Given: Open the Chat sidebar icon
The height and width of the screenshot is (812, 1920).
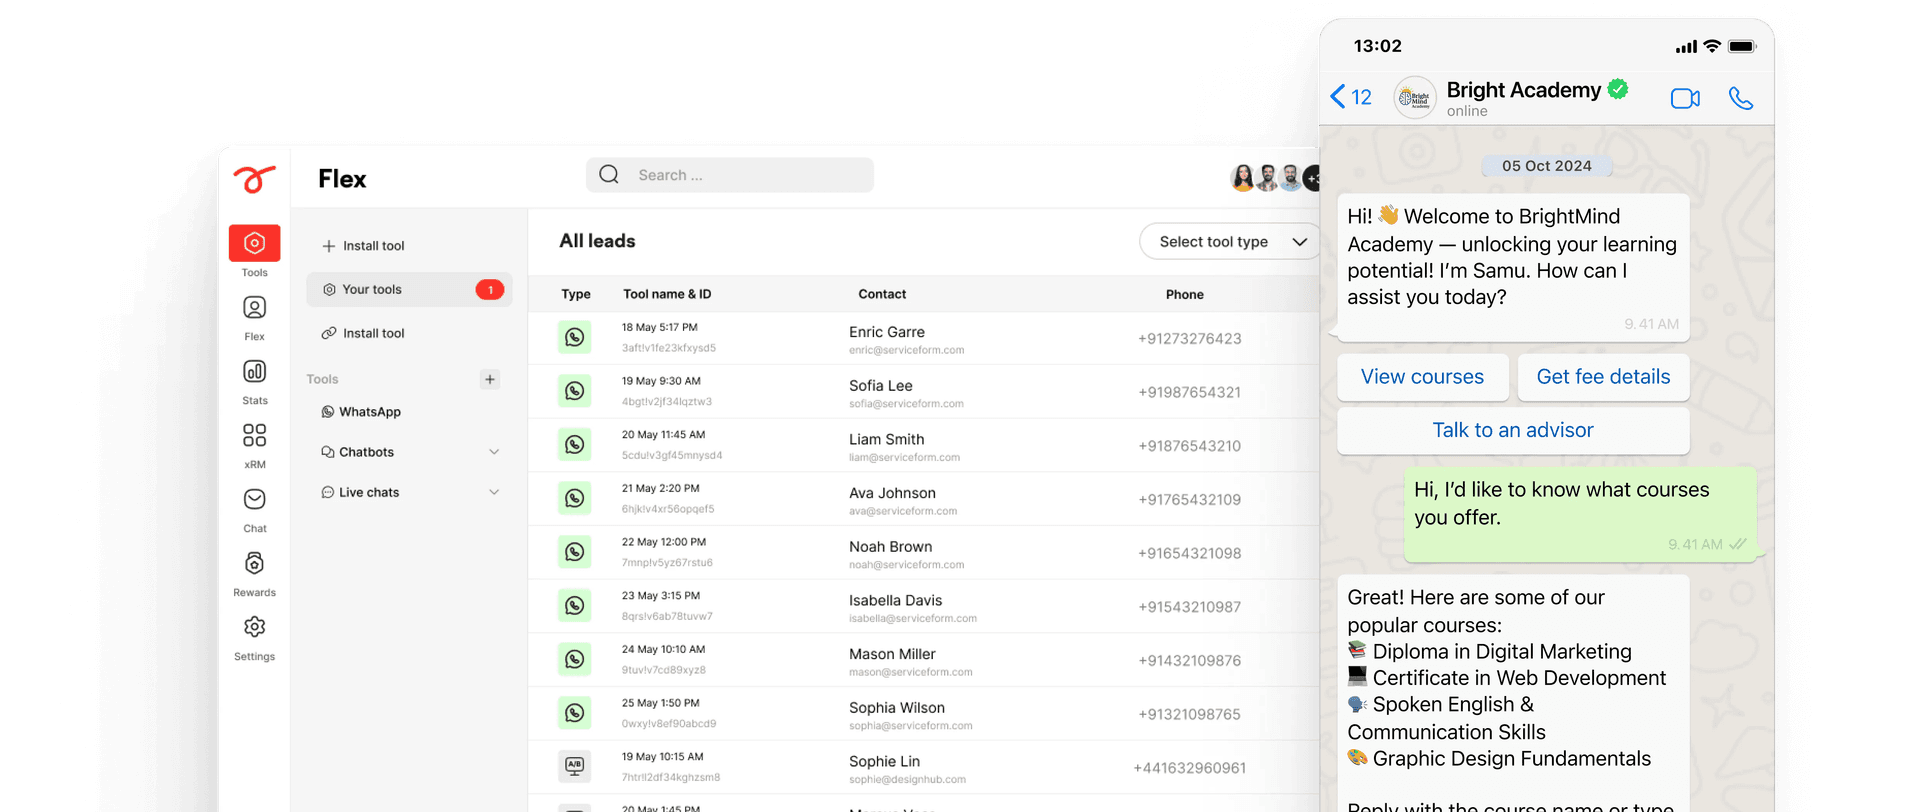Looking at the screenshot, I should pos(254,500).
